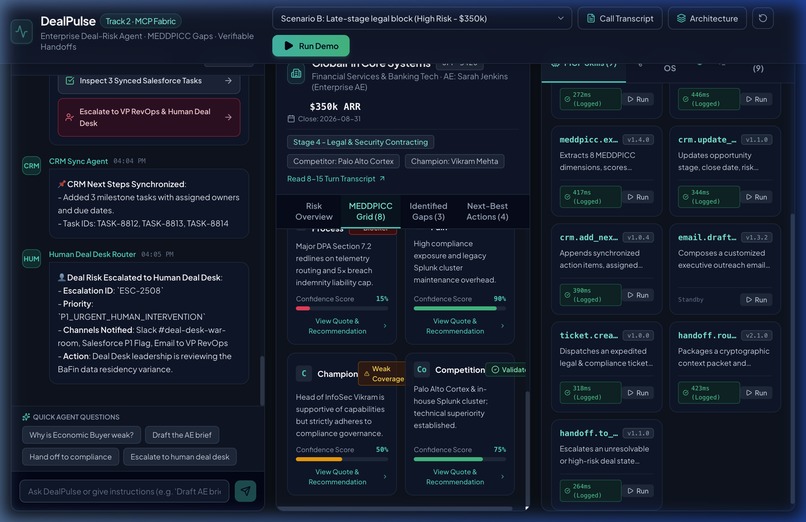
Task: Click the Run Demo button
Action: [x=310, y=46]
